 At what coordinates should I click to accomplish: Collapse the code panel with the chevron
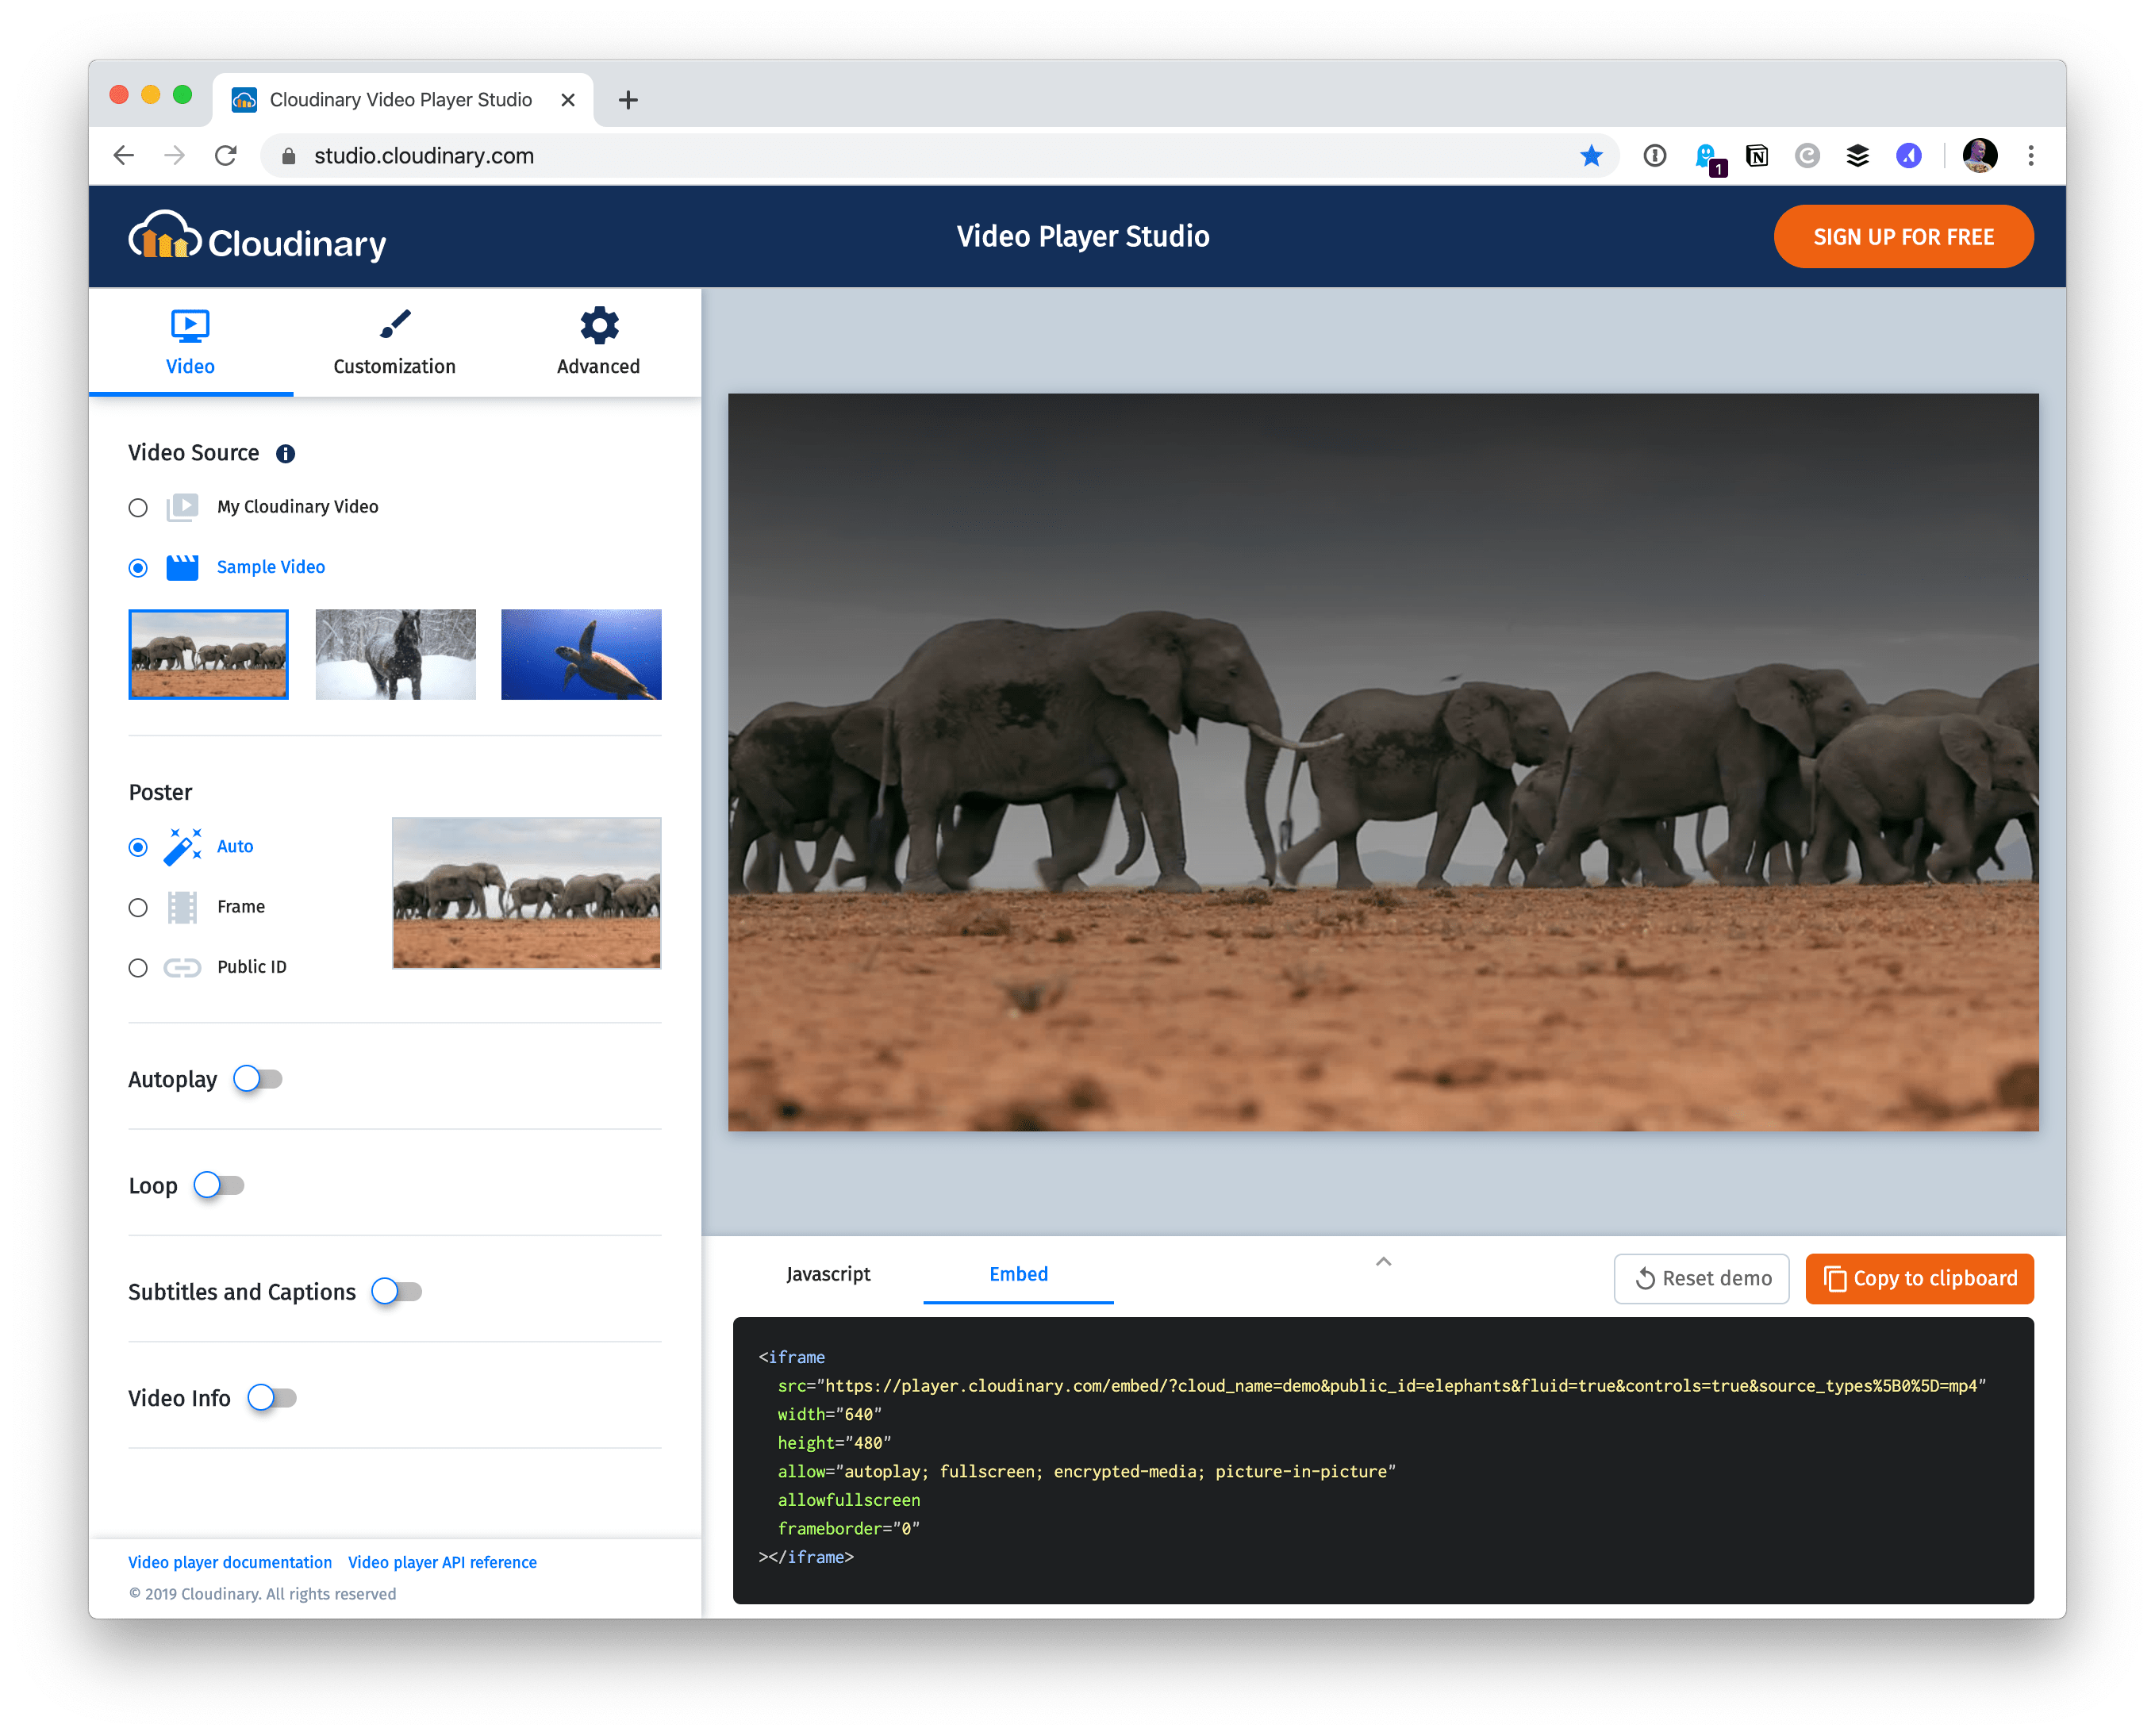(1383, 1262)
